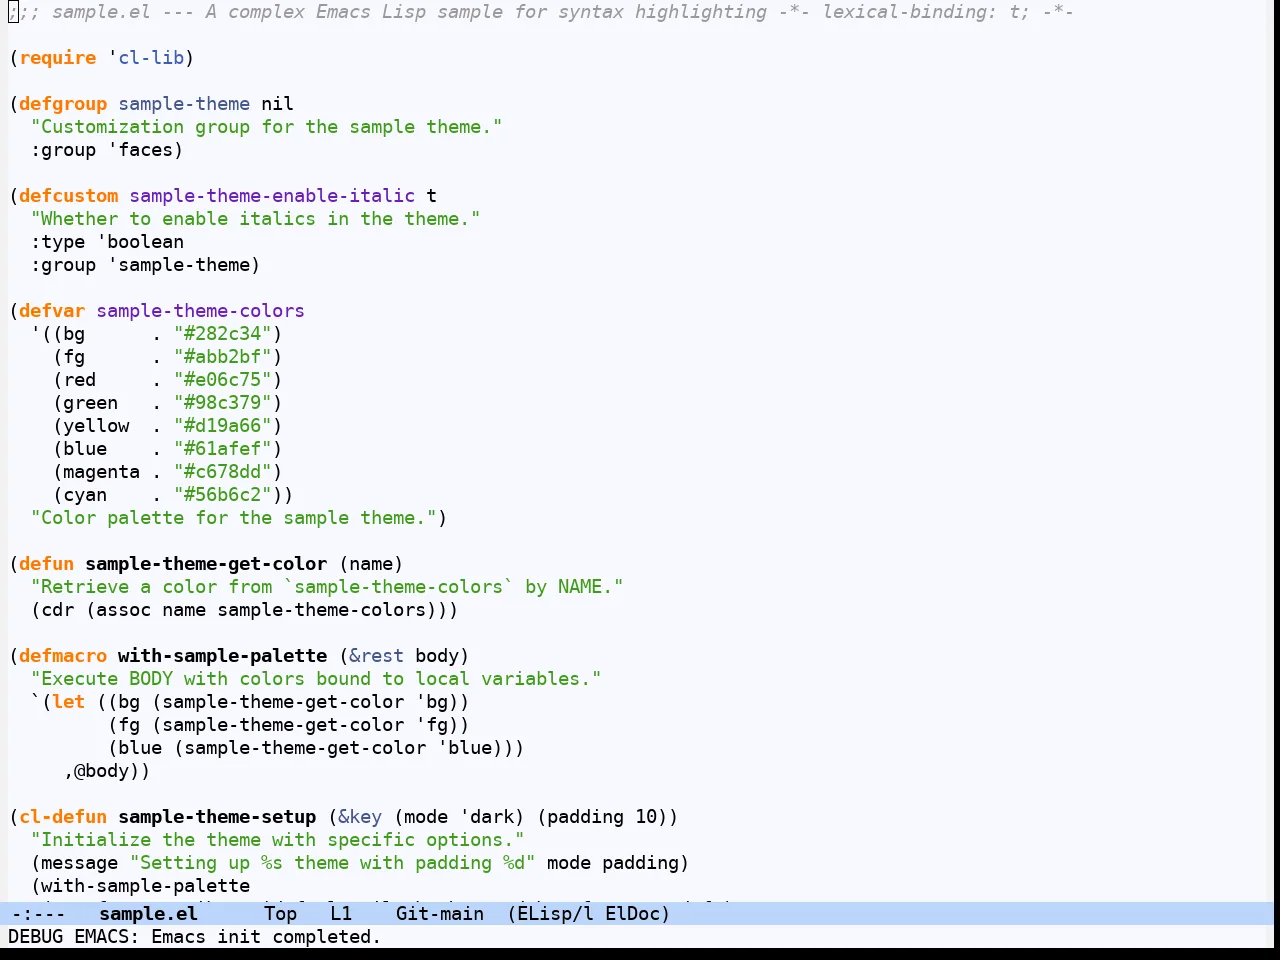Viewport: 1280px width, 960px height.
Task: Click docstring 'Whether to enable italics in the theme.'
Action: point(255,219)
